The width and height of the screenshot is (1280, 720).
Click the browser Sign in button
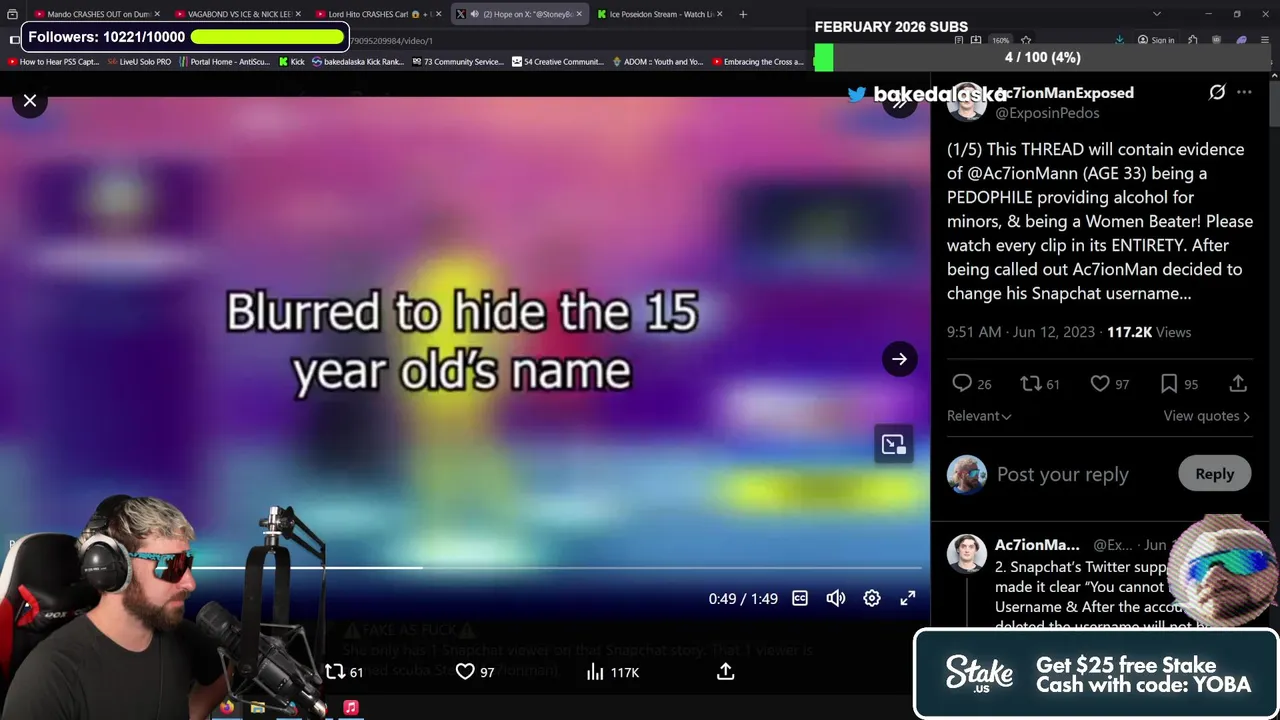(1156, 40)
